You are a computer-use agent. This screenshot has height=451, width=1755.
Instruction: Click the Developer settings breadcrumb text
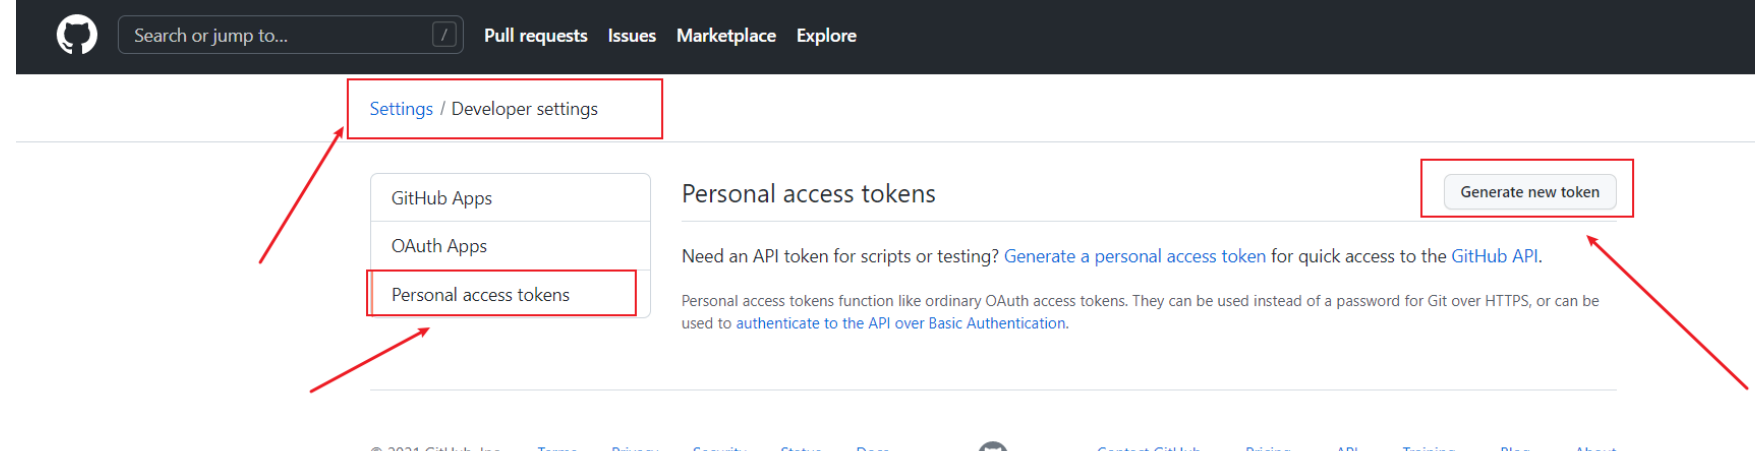click(524, 109)
